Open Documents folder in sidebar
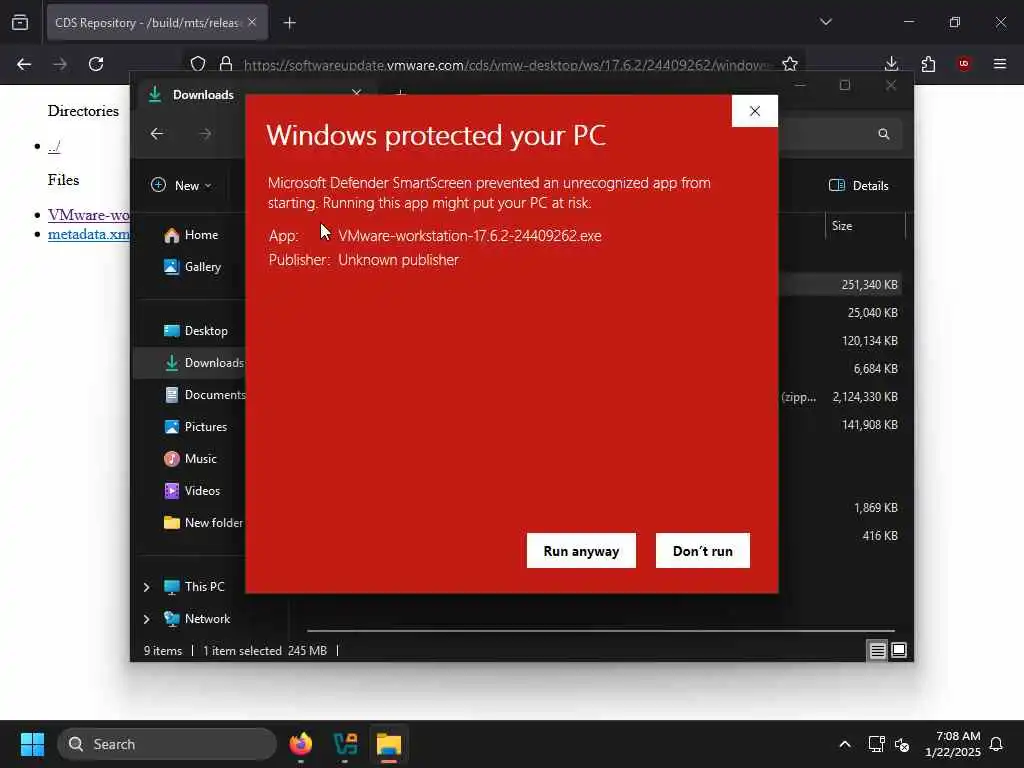Image resolution: width=1024 pixels, height=768 pixels. (x=204, y=394)
